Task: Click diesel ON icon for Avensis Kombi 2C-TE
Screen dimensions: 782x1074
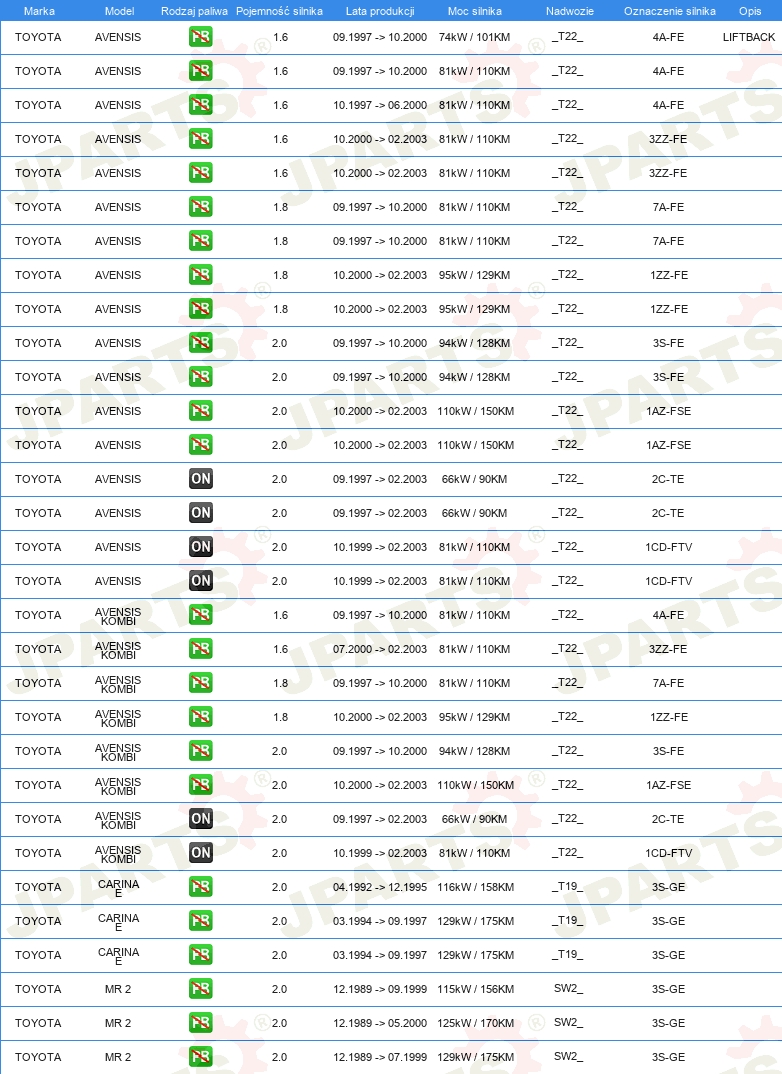Action: coord(201,819)
